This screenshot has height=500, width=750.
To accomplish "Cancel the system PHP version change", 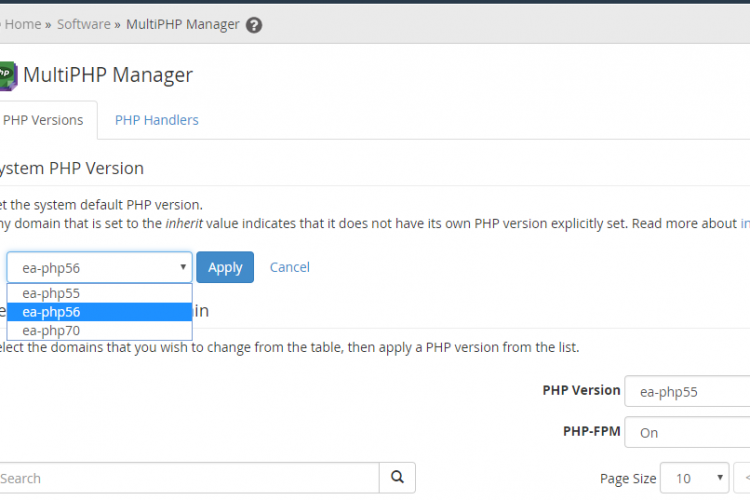I will 289,267.
